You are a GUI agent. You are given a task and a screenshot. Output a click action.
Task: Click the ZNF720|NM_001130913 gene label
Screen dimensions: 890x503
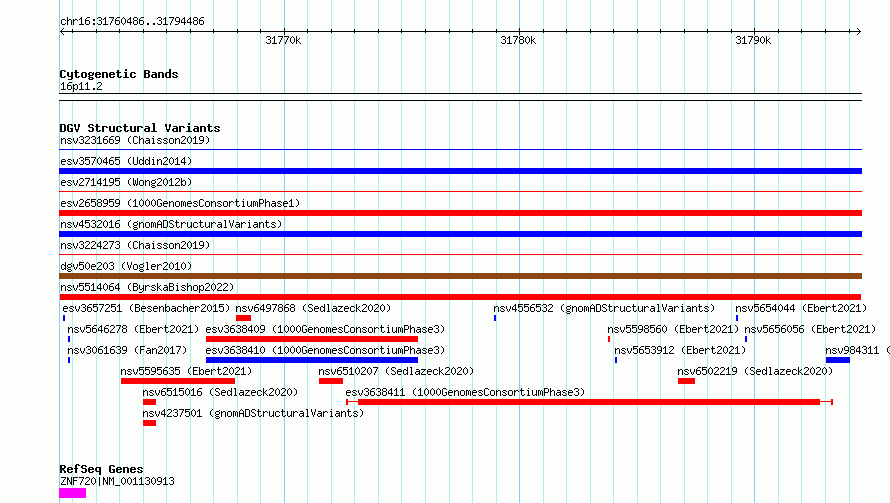tap(117, 481)
